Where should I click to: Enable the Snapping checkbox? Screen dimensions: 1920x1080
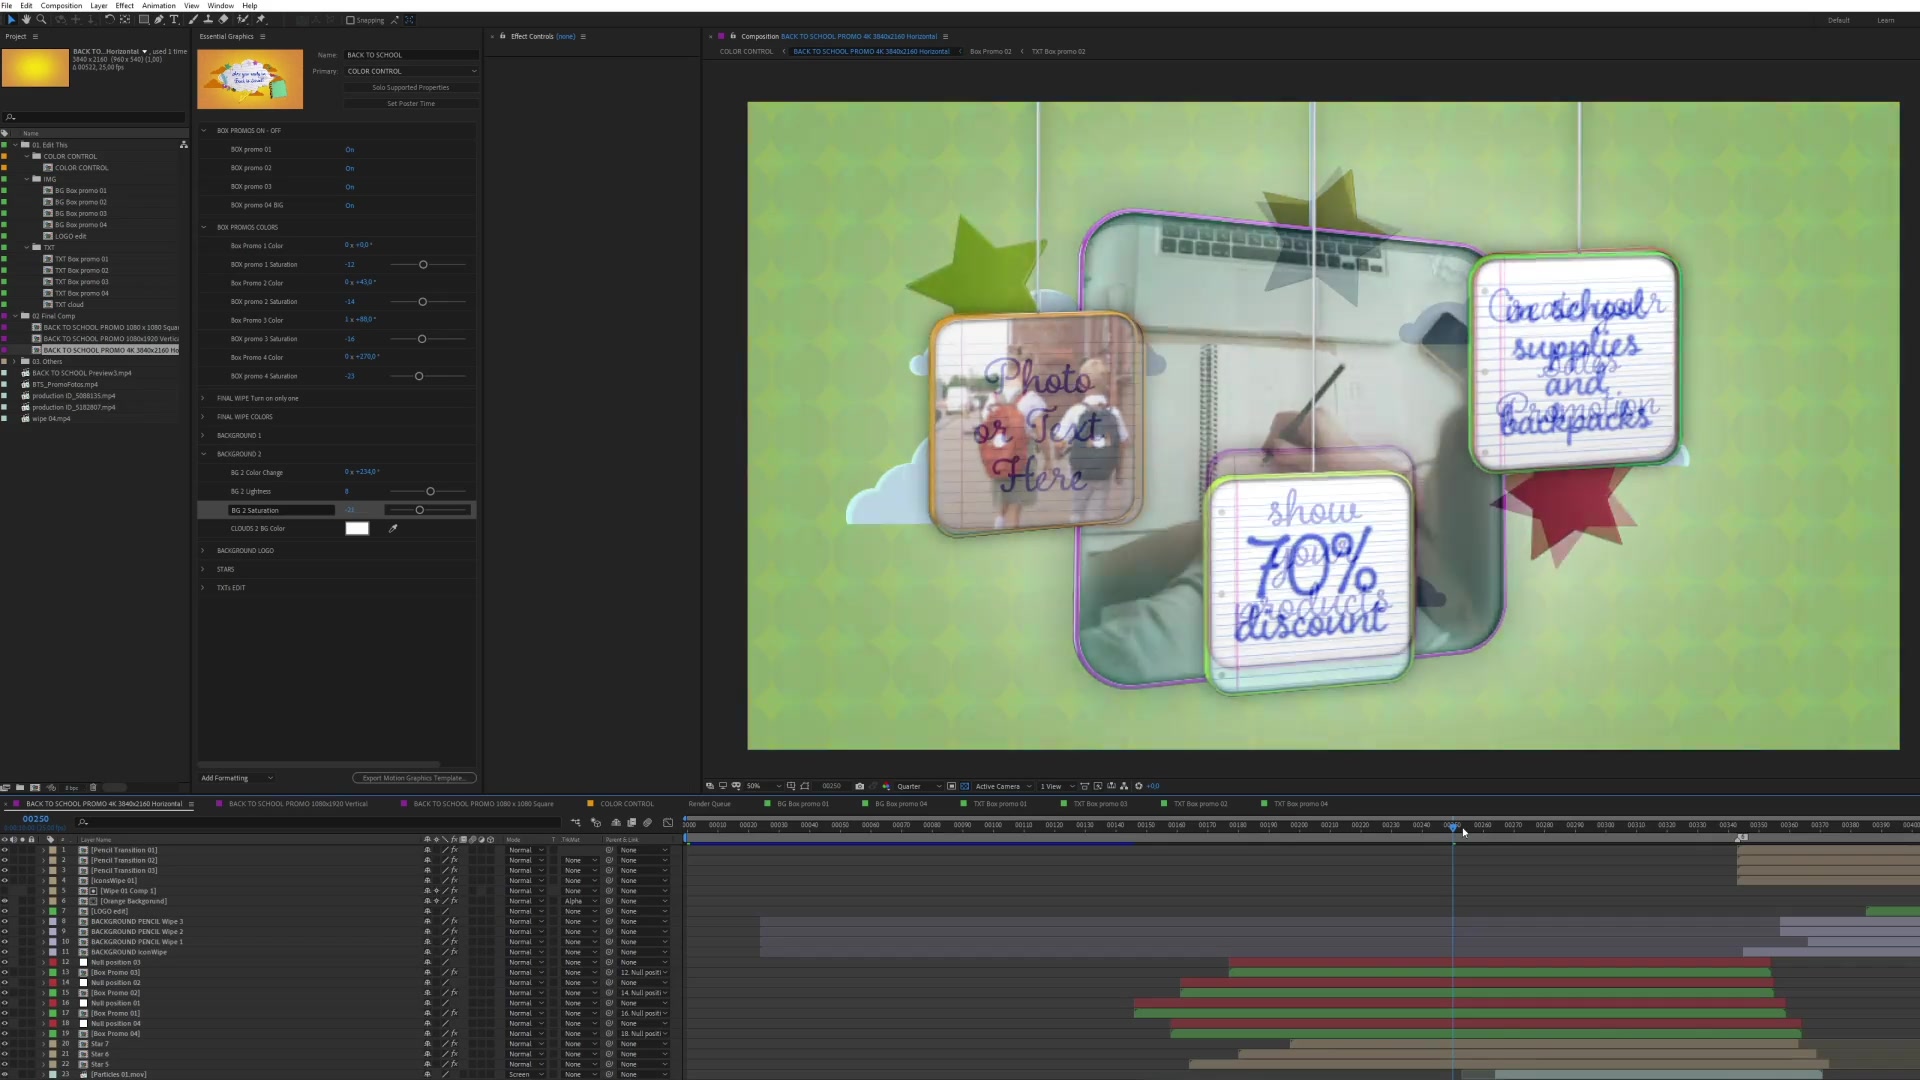(x=350, y=20)
